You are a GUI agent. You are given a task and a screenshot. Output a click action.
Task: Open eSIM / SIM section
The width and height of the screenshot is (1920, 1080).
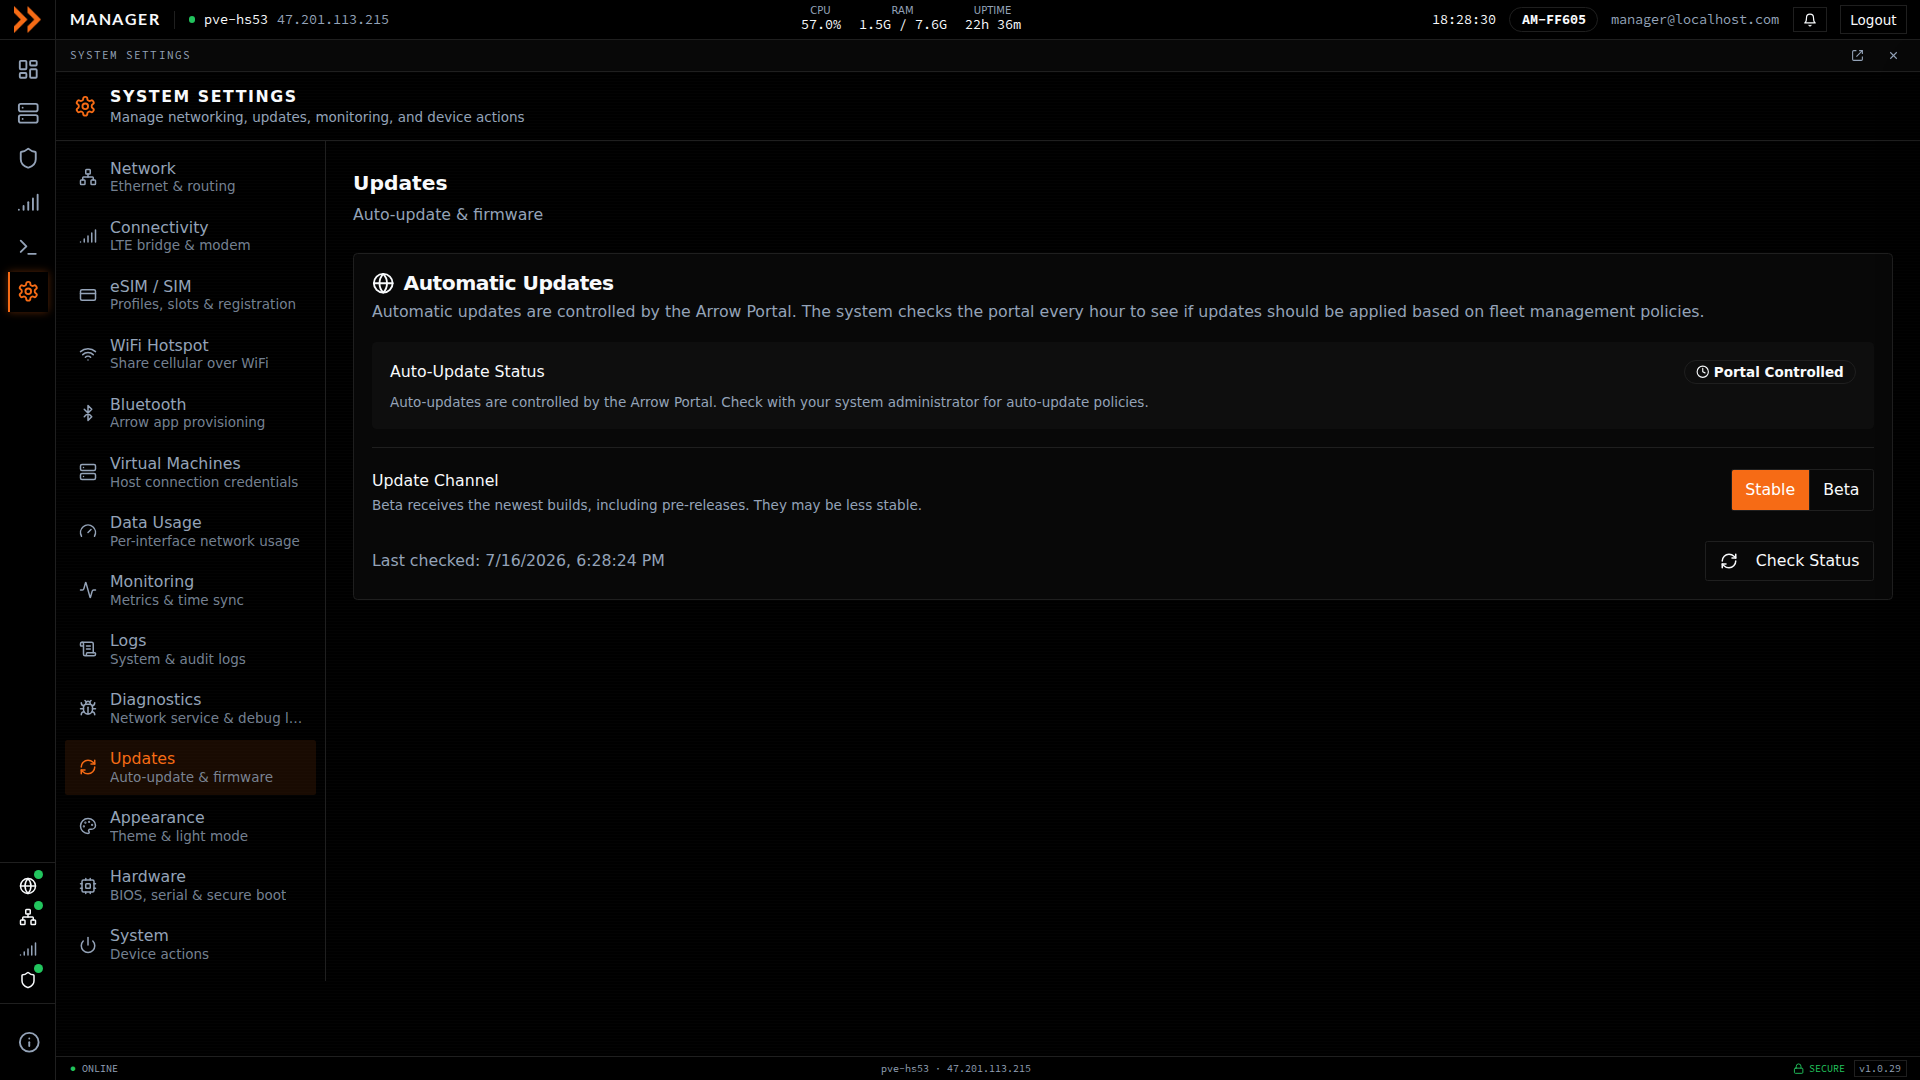coord(190,295)
